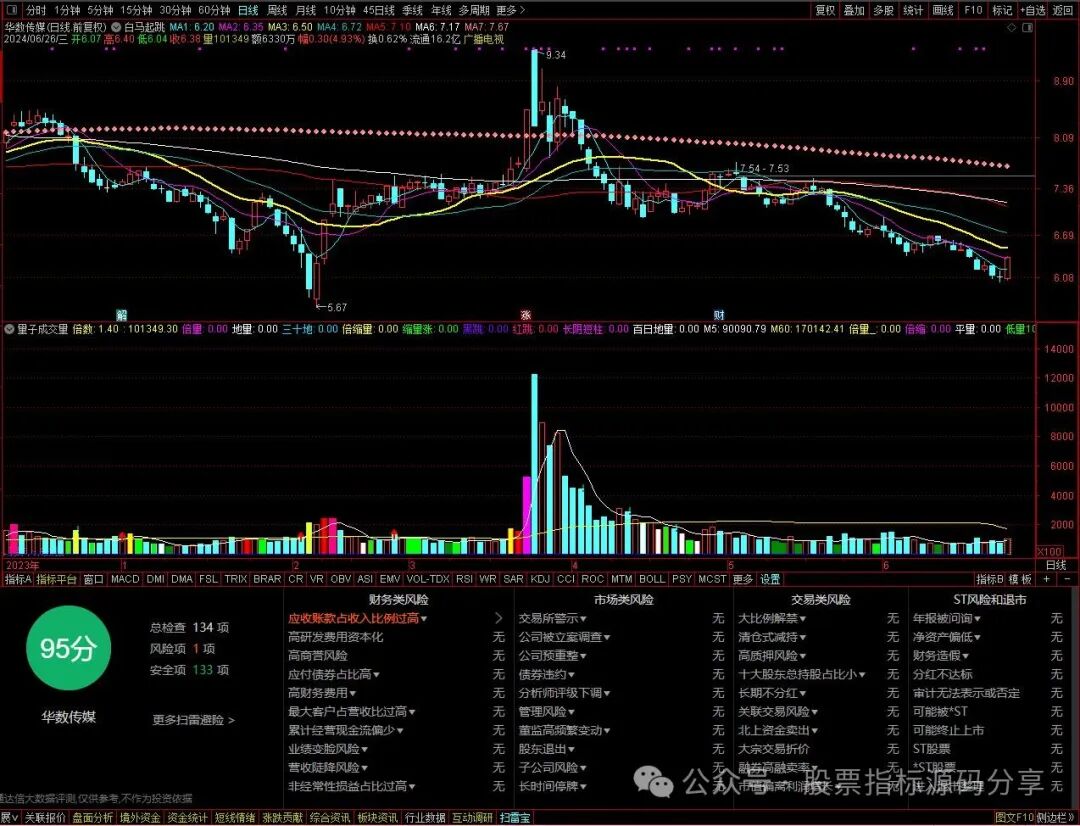Open the 扫雷宝 bottom tab
Viewport: 1080px width, 826px height.
click(515, 818)
